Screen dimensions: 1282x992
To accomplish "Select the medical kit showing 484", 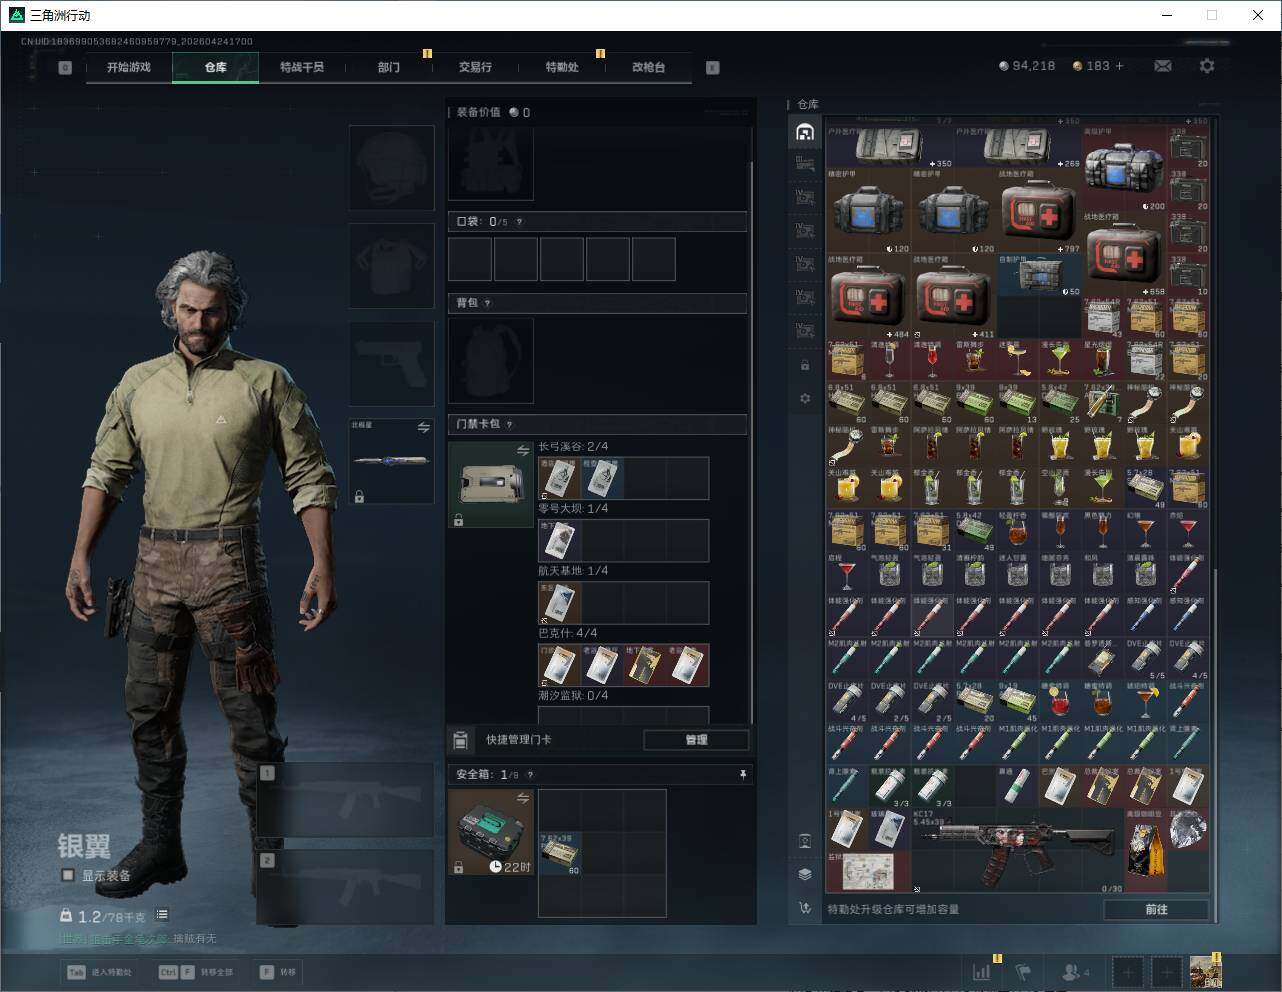I will 869,296.
